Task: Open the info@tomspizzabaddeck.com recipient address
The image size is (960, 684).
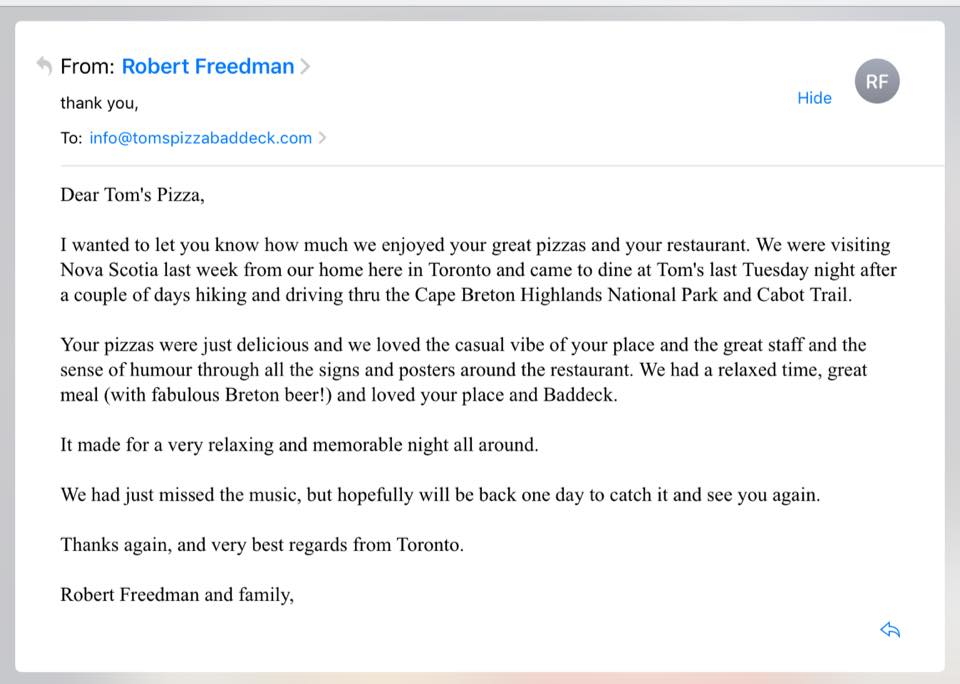Action: click(x=201, y=138)
